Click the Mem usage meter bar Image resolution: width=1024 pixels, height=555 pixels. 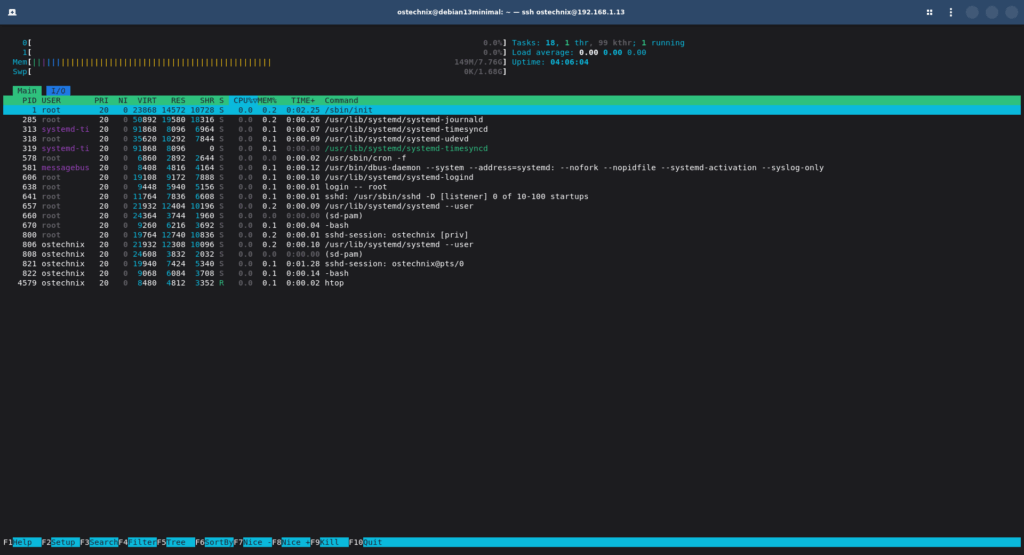259,62
